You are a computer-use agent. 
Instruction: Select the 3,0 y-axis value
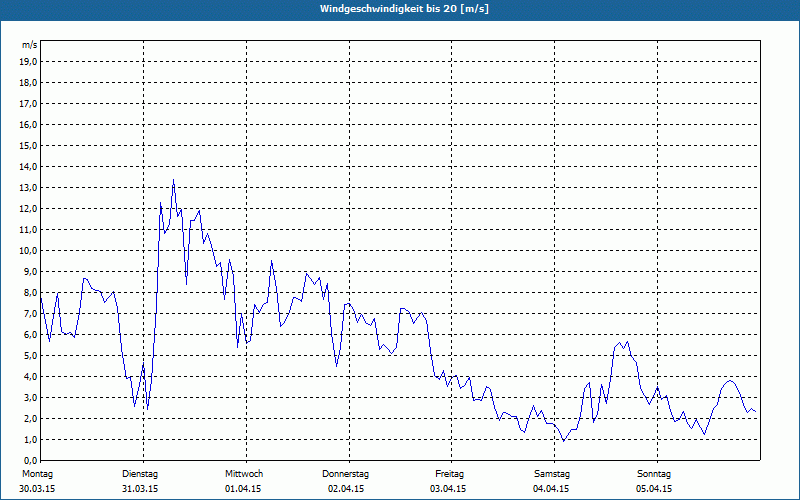31,397
